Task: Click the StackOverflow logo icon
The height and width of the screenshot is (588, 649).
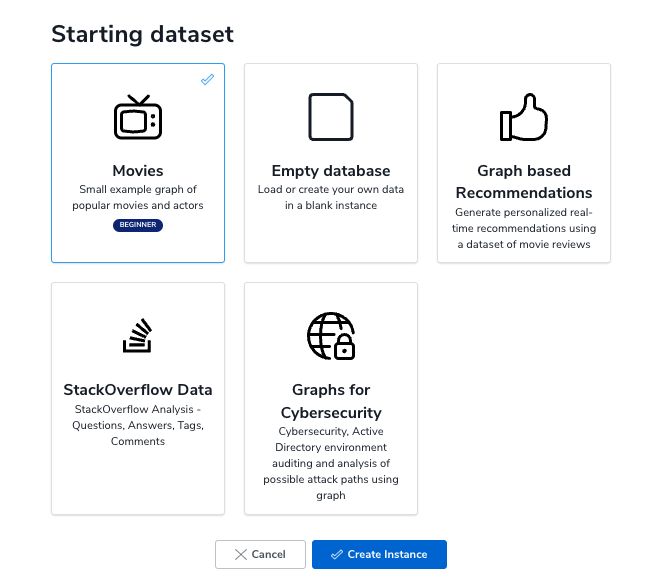Action: [138, 336]
